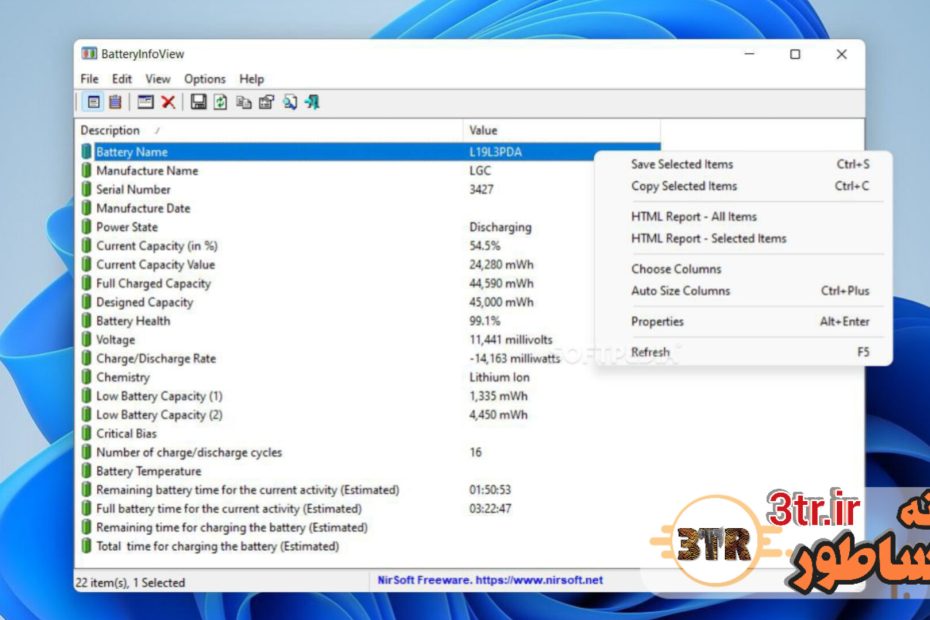Choose Save Selected Items from context menu
930x620 pixels.
[682, 165]
